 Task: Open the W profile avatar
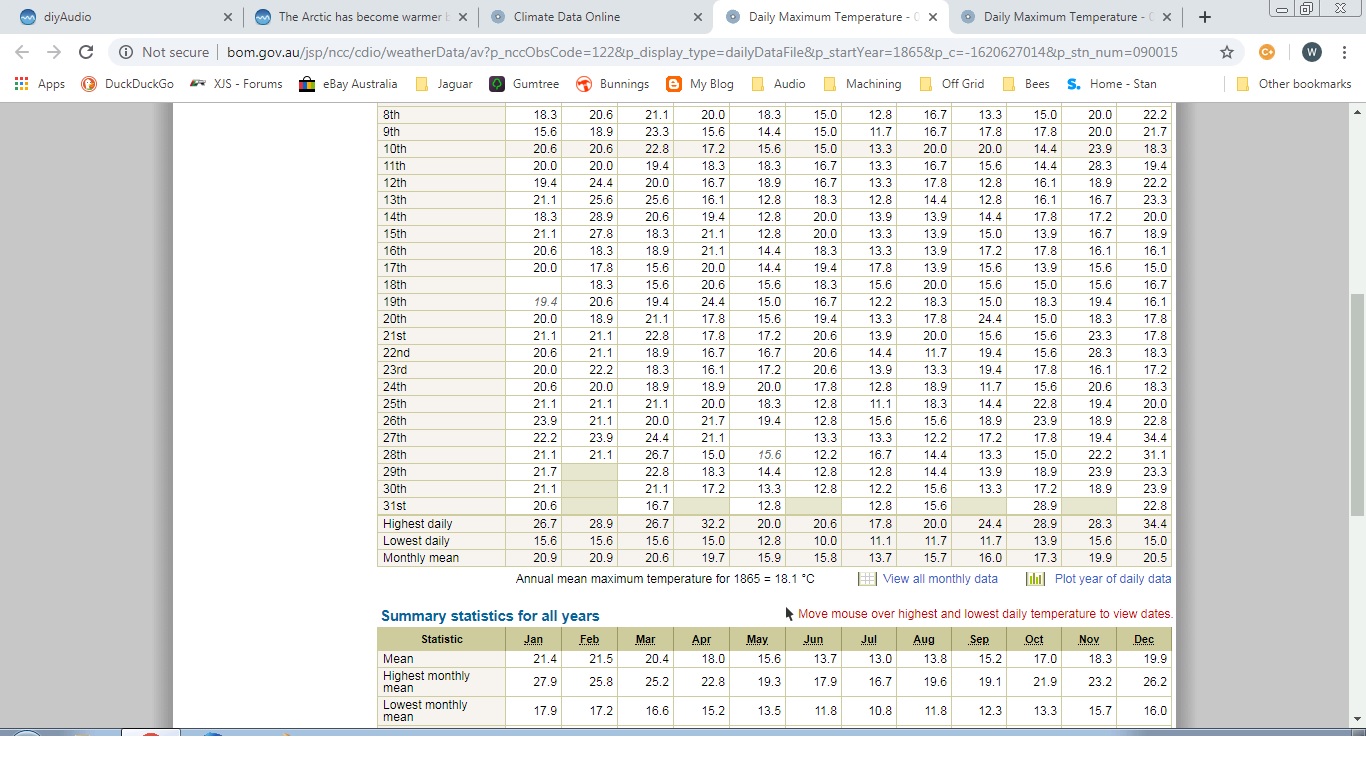coord(1311,52)
